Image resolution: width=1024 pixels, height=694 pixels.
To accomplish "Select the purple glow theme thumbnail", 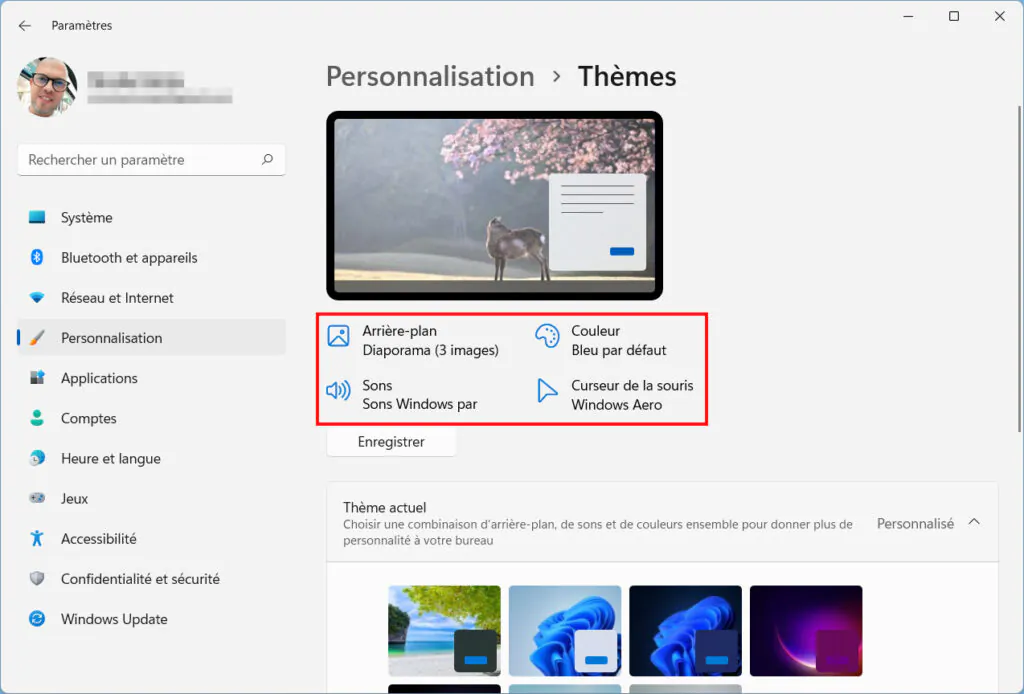I will pyautogui.click(x=806, y=631).
